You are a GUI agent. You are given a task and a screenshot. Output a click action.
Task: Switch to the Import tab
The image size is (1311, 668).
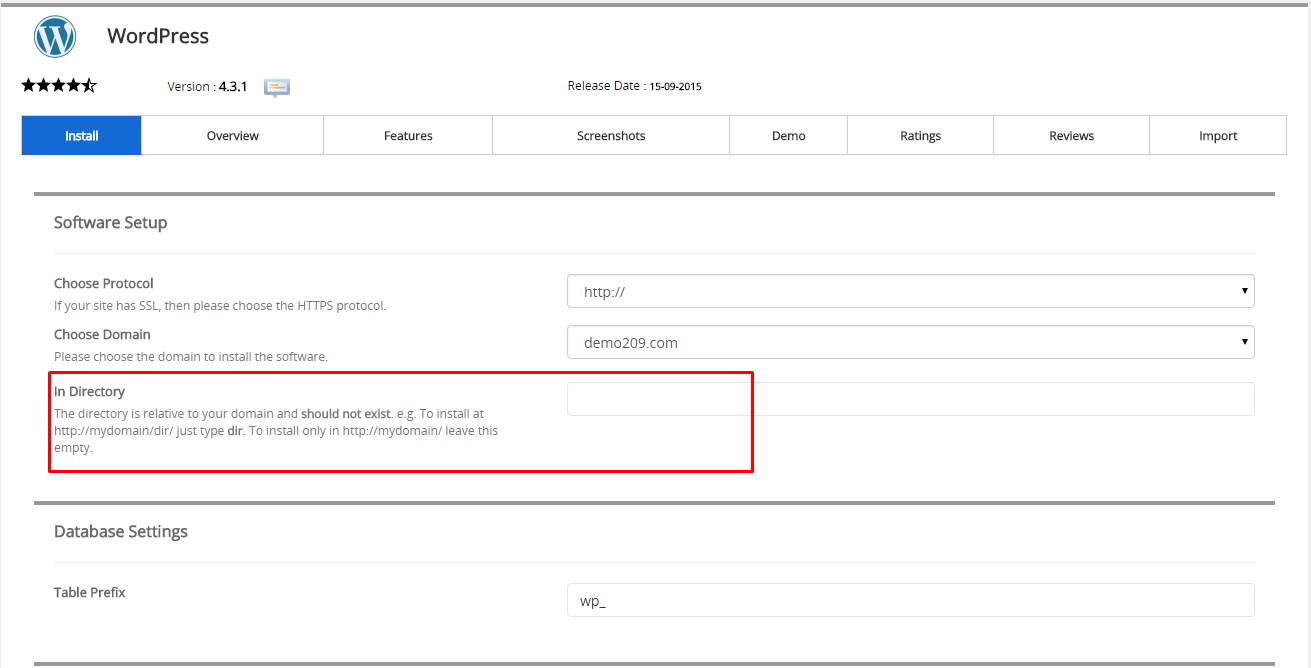1218,136
